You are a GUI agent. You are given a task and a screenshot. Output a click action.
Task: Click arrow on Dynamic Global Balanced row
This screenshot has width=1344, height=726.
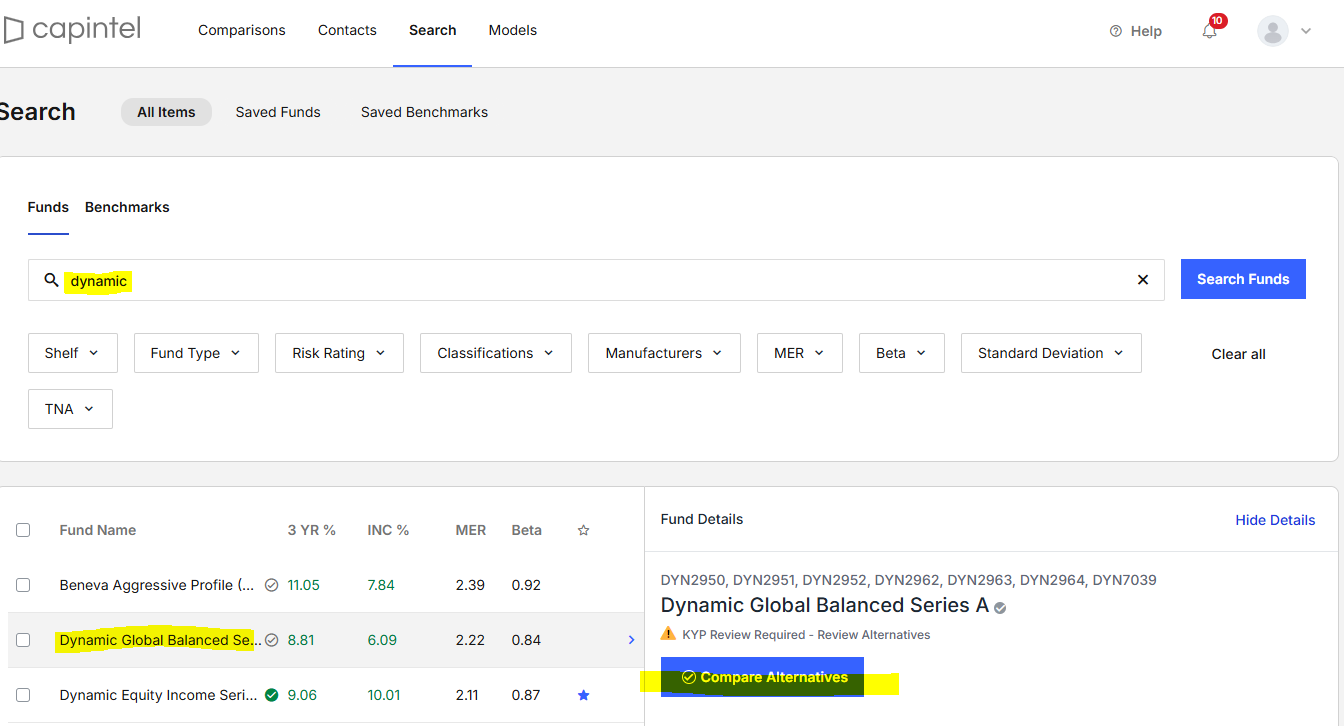point(631,640)
